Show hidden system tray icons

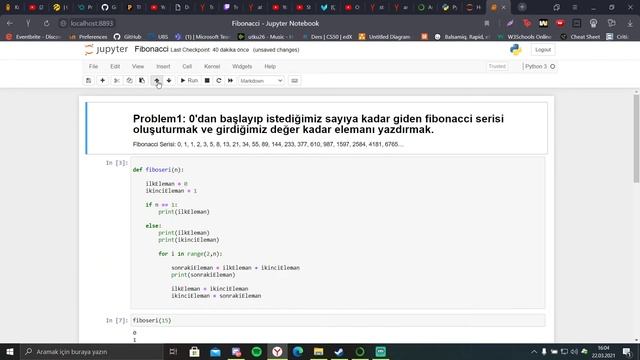(x=534, y=351)
